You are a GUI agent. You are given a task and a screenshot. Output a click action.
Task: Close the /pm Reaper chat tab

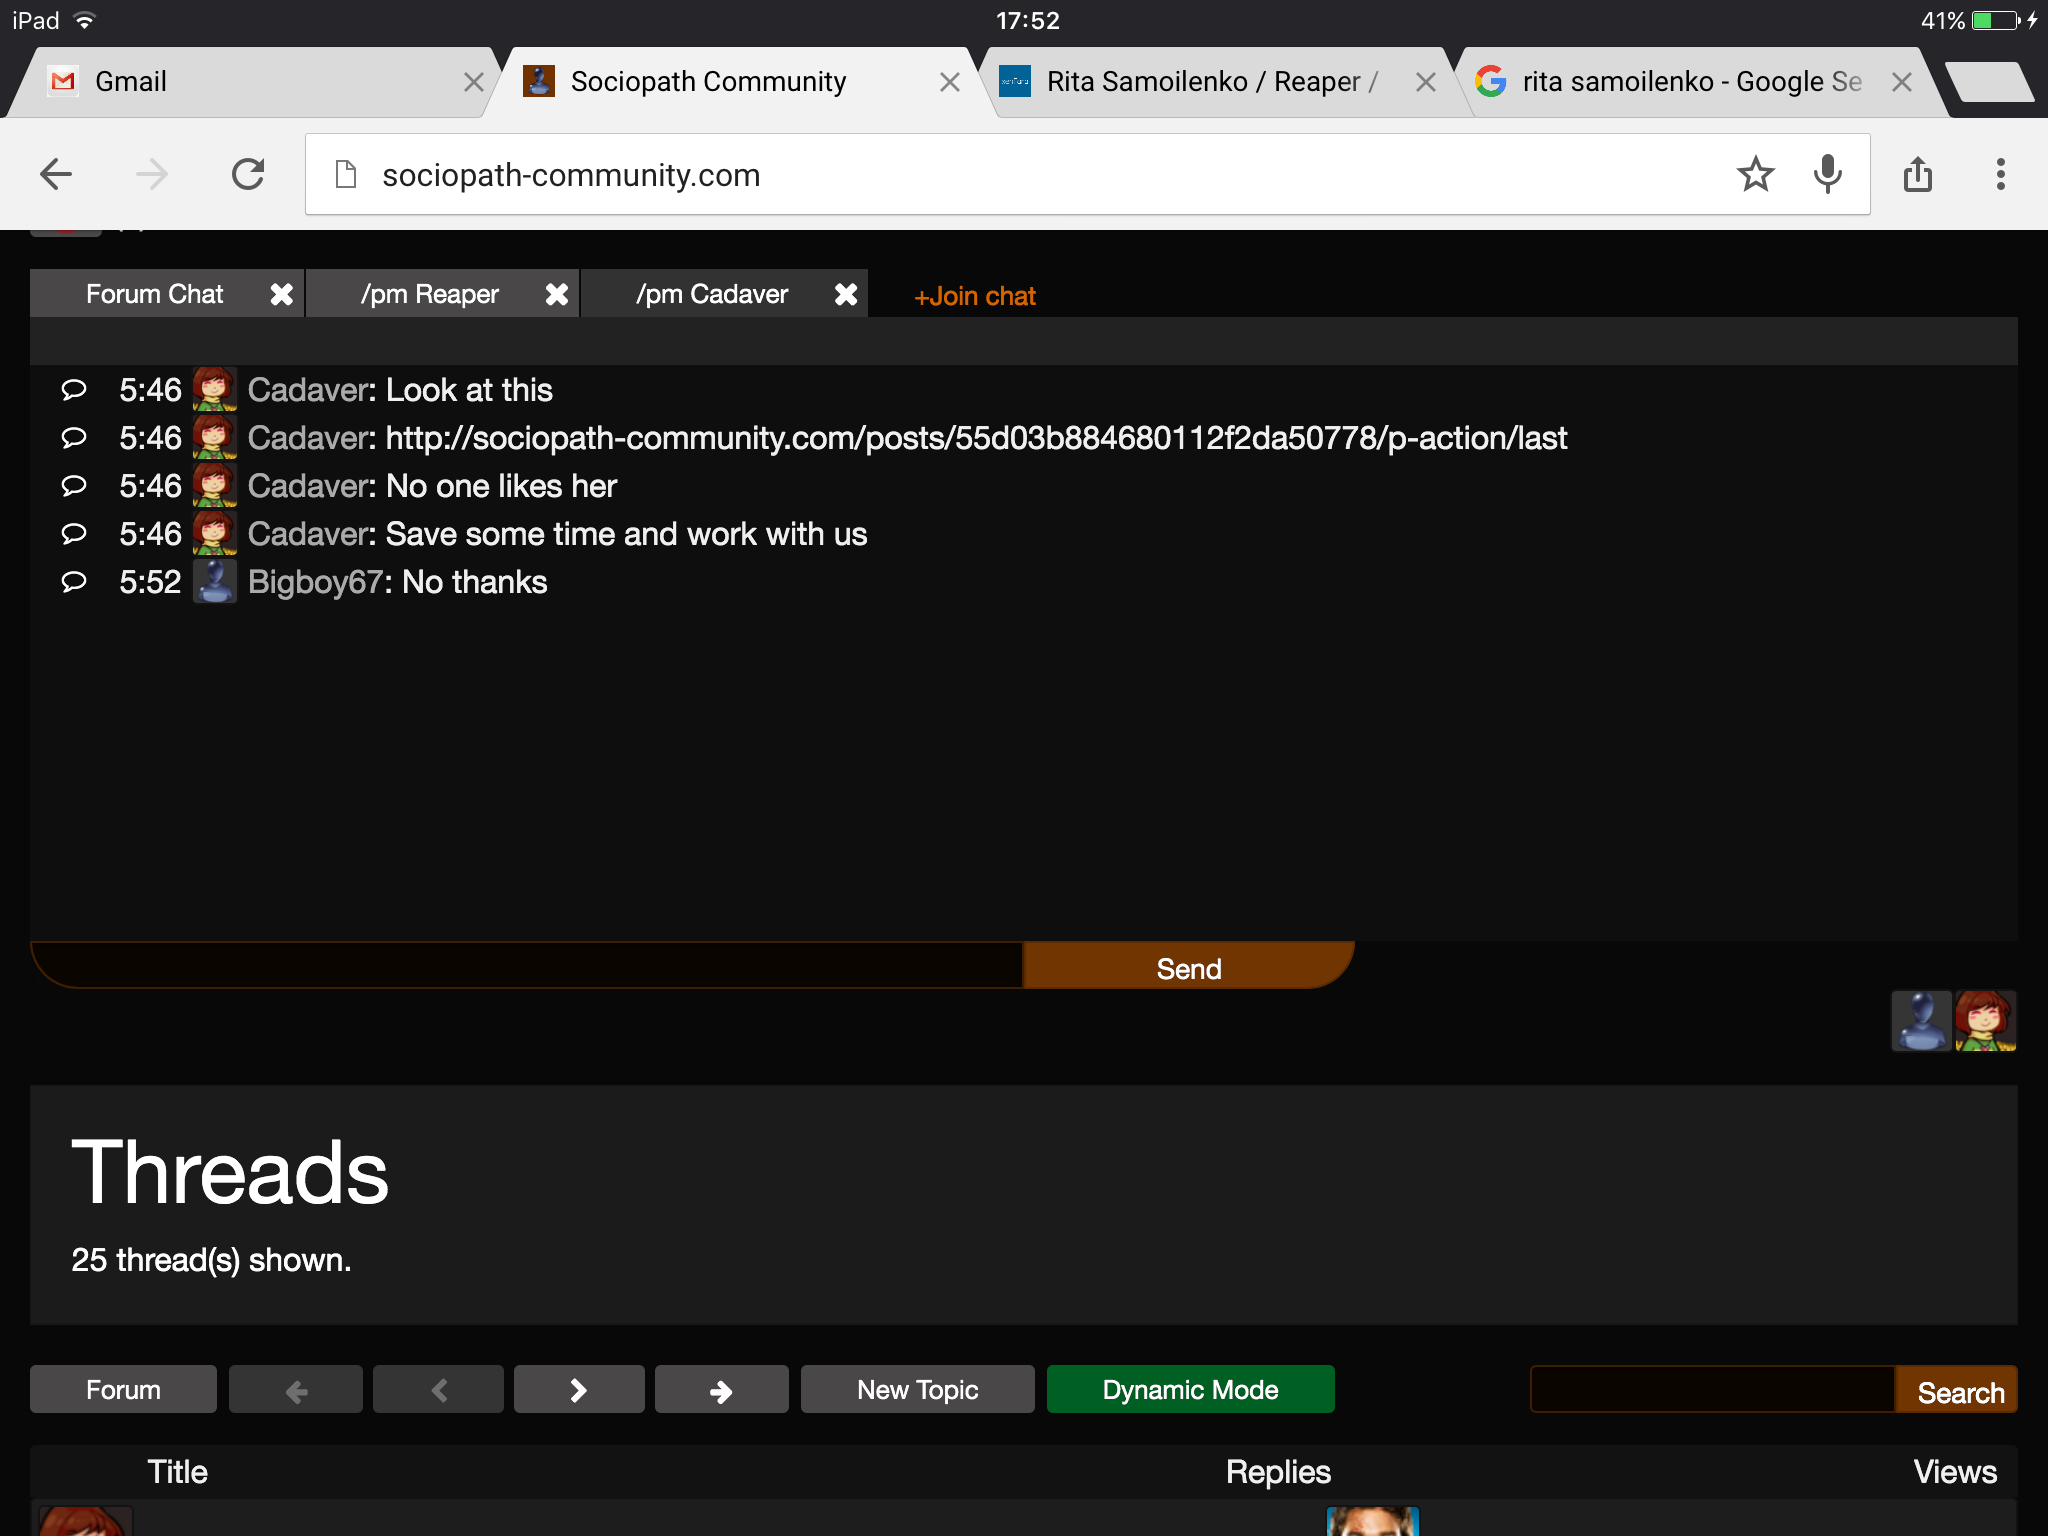[x=557, y=294]
